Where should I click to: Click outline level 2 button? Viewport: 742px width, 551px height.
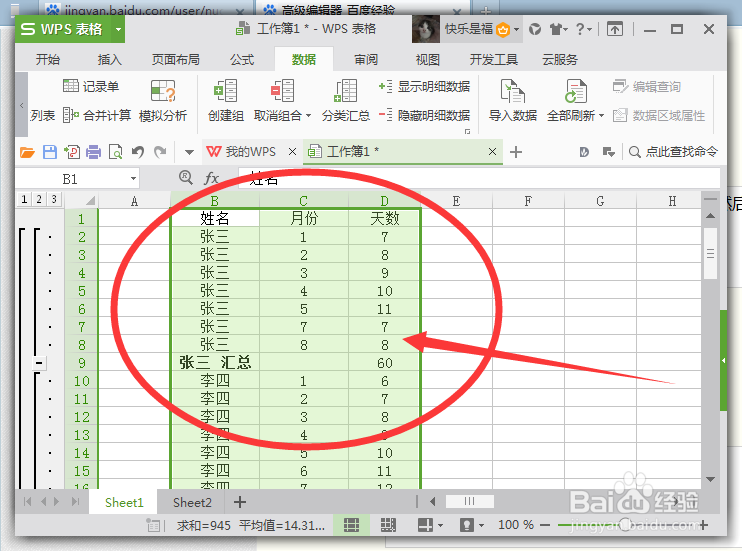point(39,199)
